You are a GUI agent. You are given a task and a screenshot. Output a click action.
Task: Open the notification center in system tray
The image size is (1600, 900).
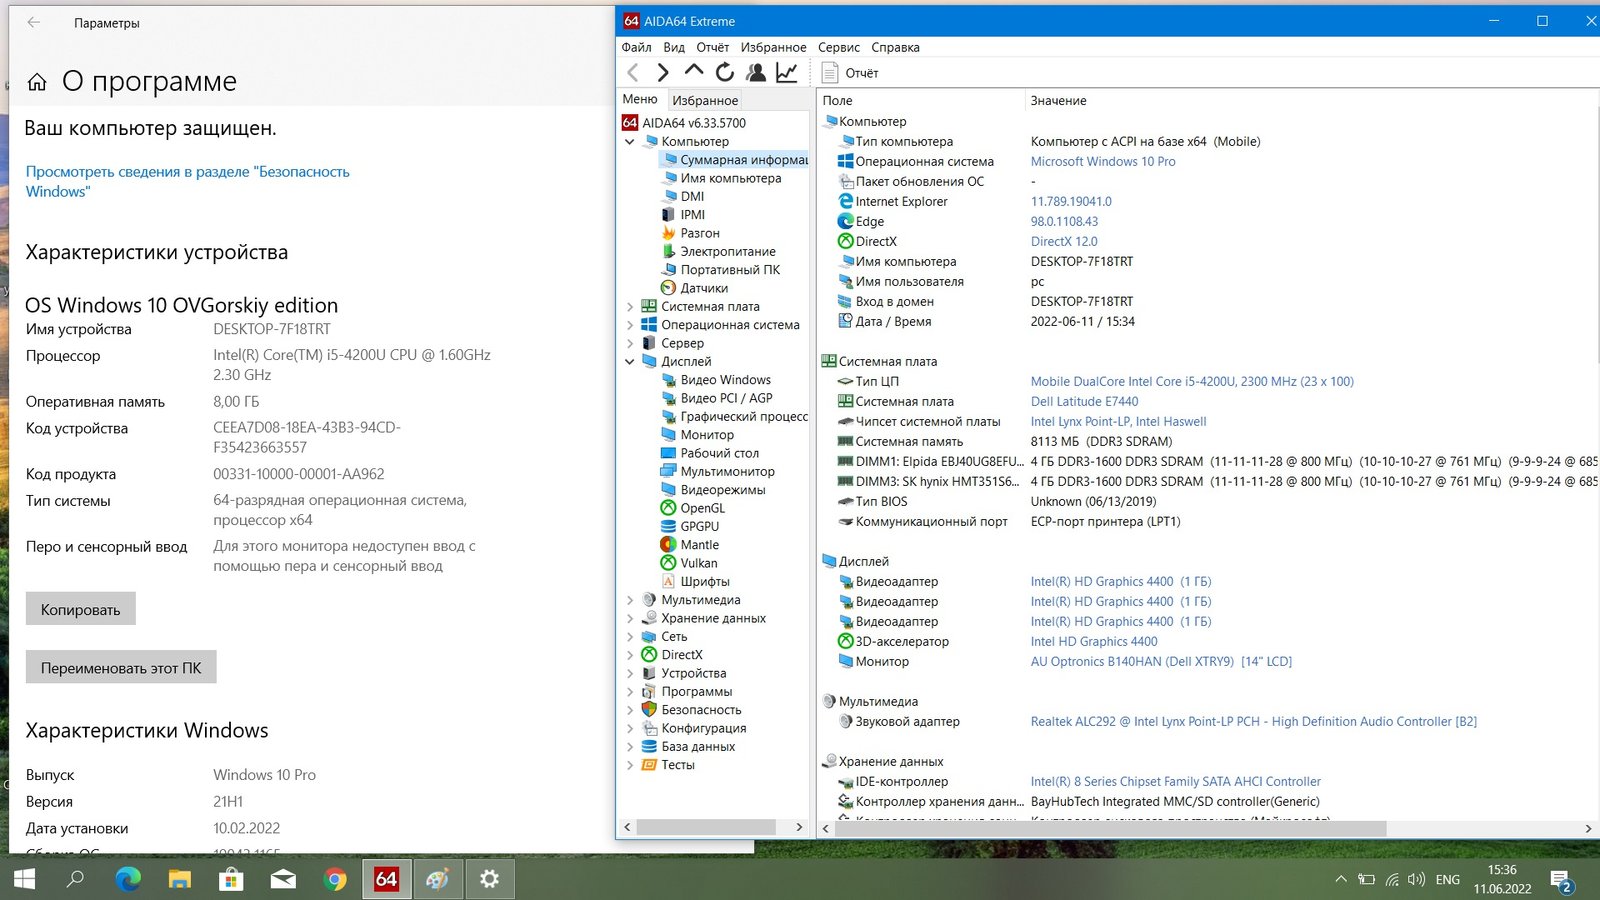[x=1562, y=880]
